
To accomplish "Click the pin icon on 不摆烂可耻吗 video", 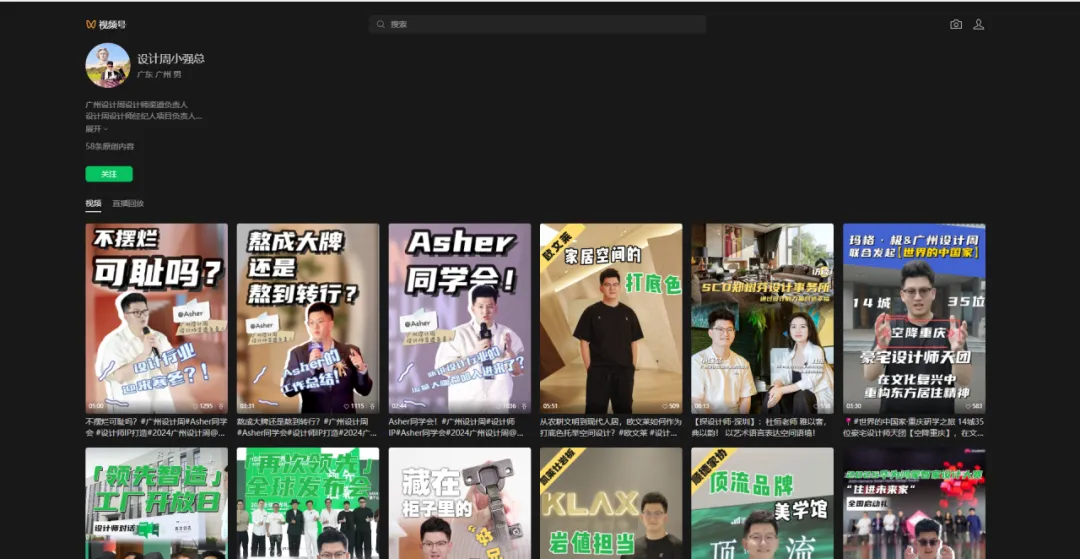I will [221, 406].
